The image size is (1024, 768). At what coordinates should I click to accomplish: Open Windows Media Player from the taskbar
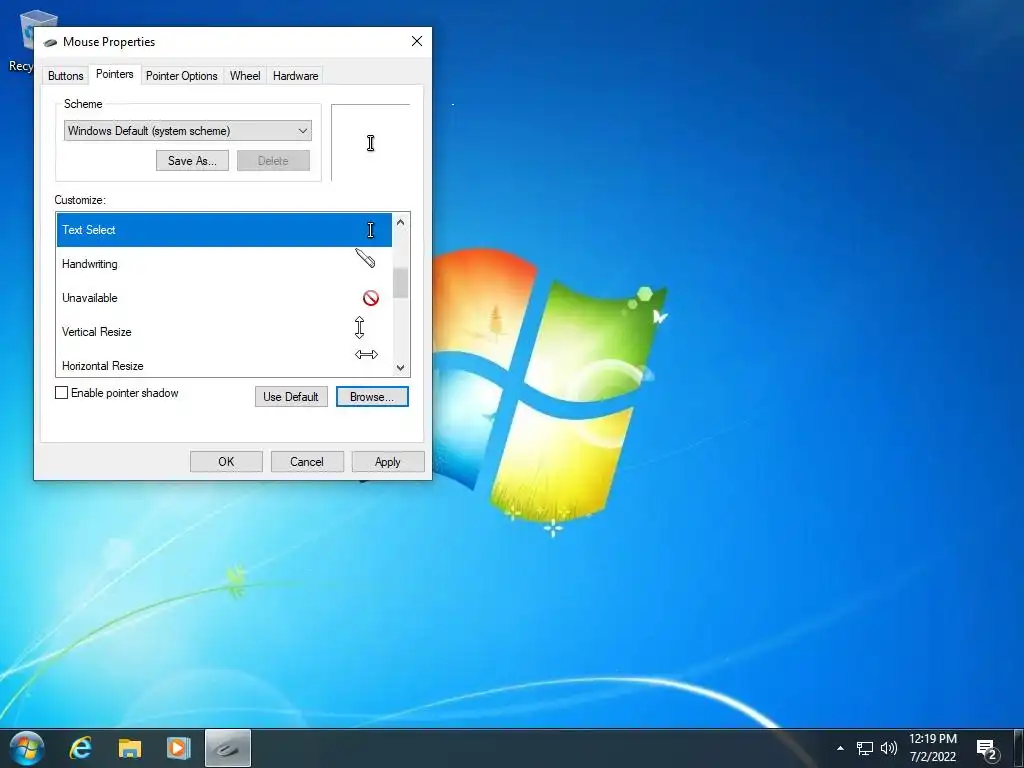click(178, 748)
